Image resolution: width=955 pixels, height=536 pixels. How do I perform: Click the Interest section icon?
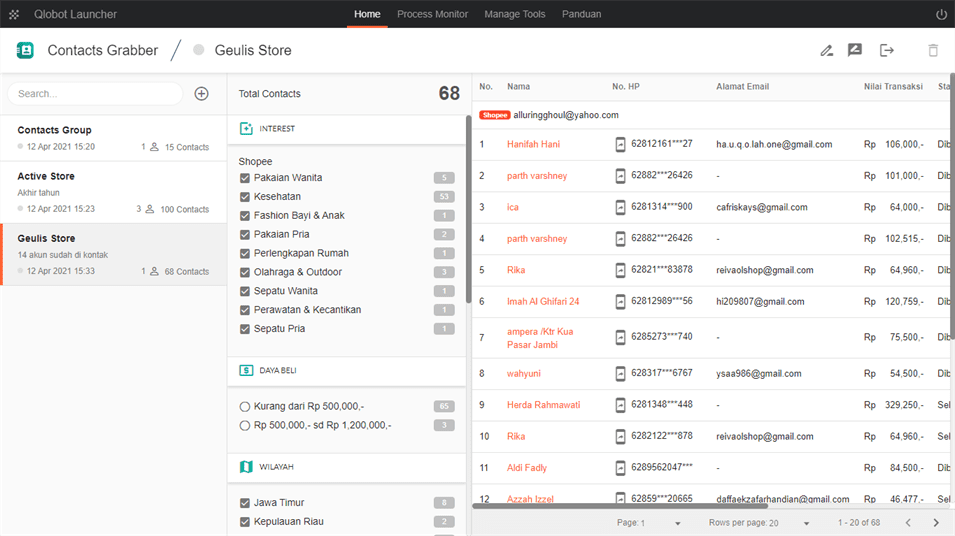point(246,129)
